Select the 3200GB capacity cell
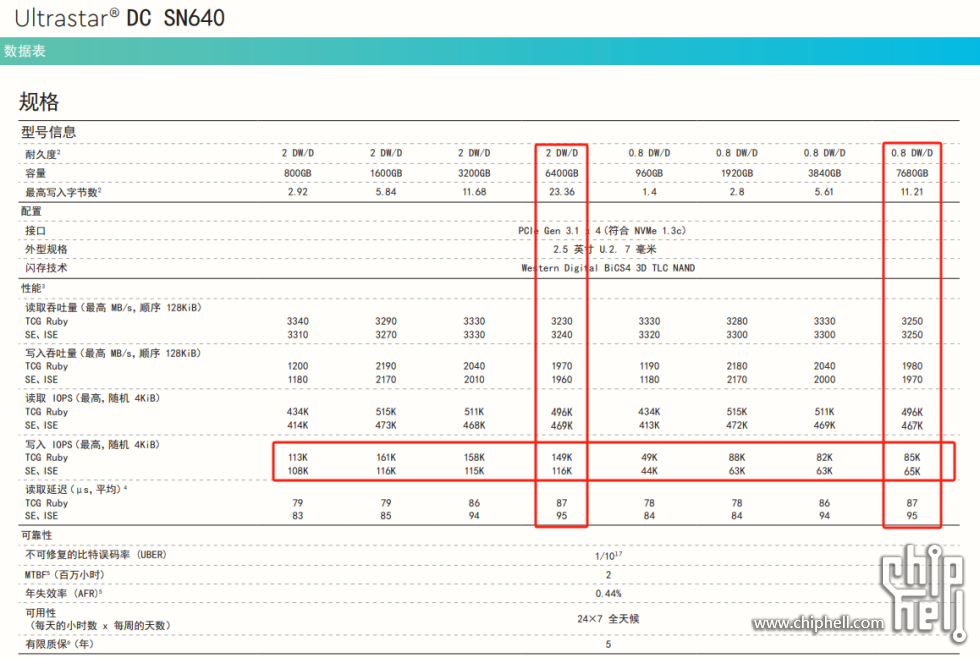This screenshot has height=658, width=980. pos(474,173)
